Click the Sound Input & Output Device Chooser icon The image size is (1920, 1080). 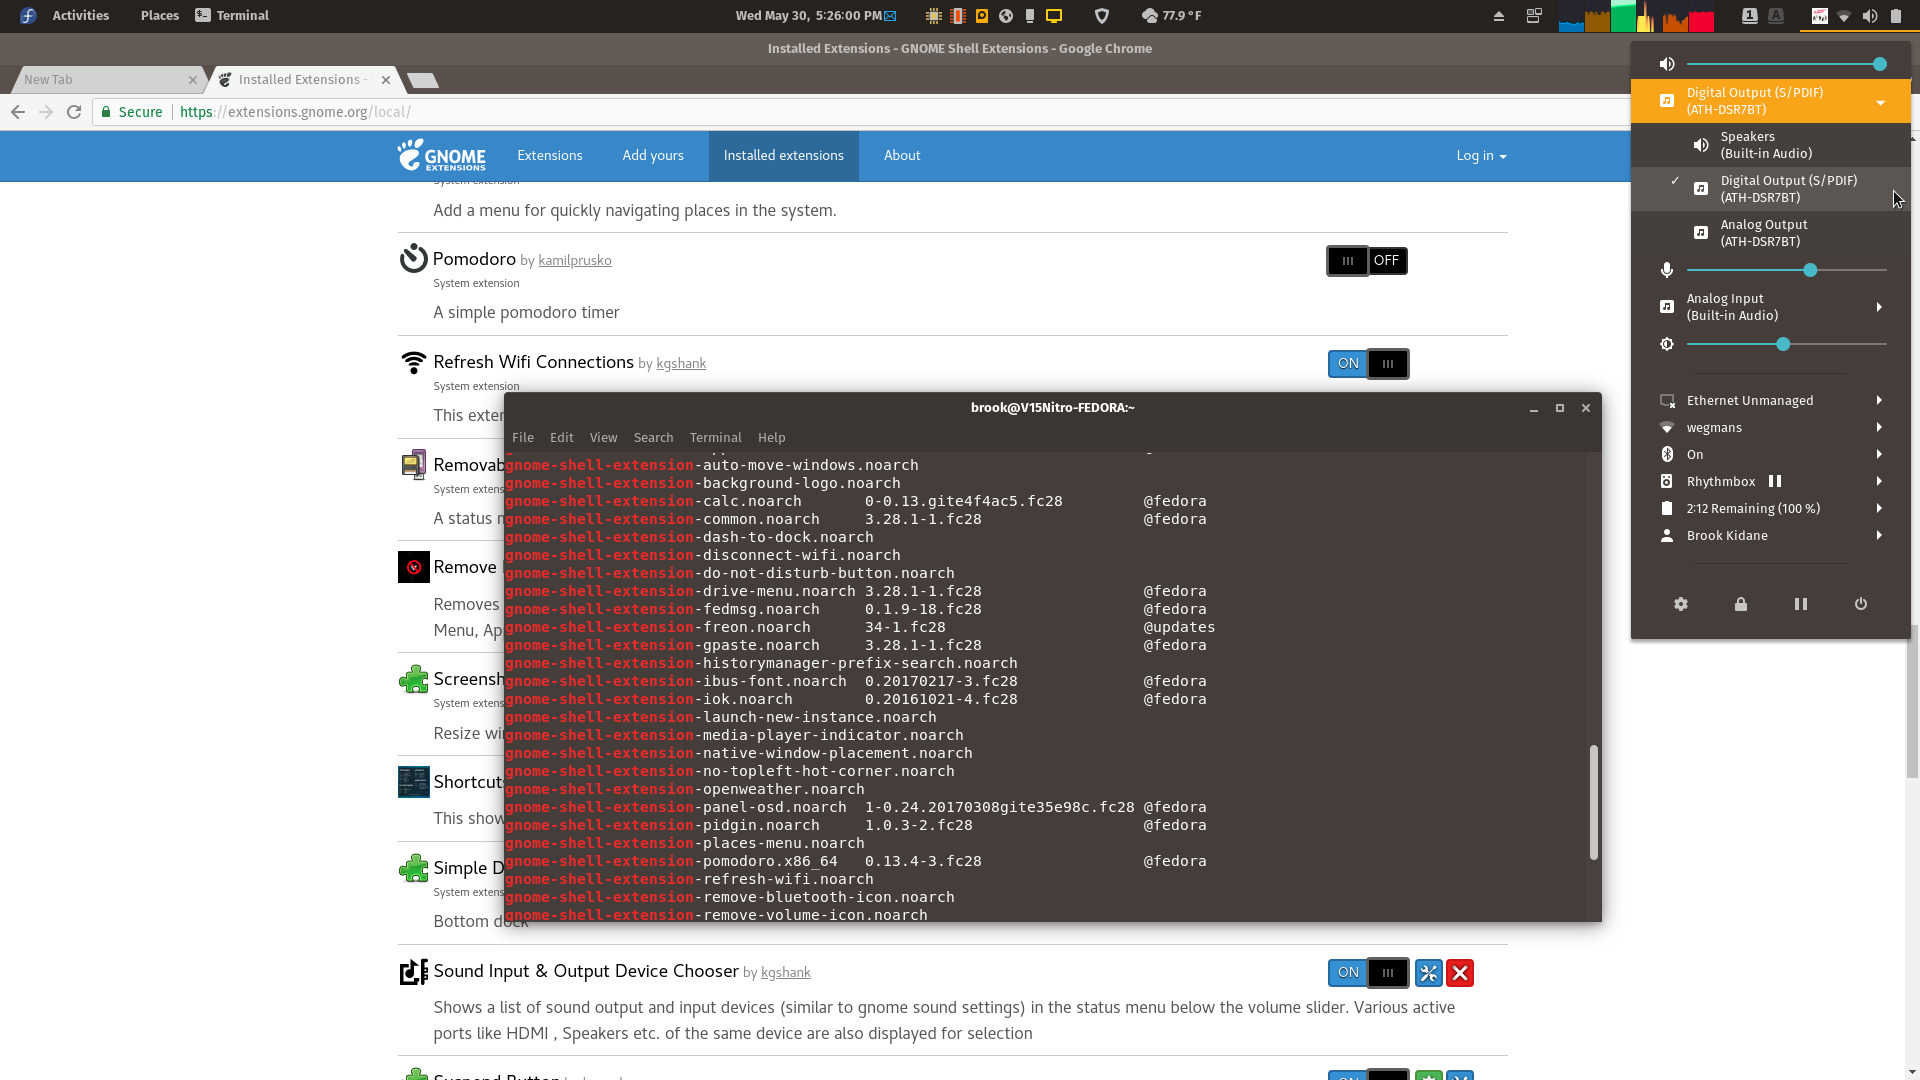click(x=413, y=971)
